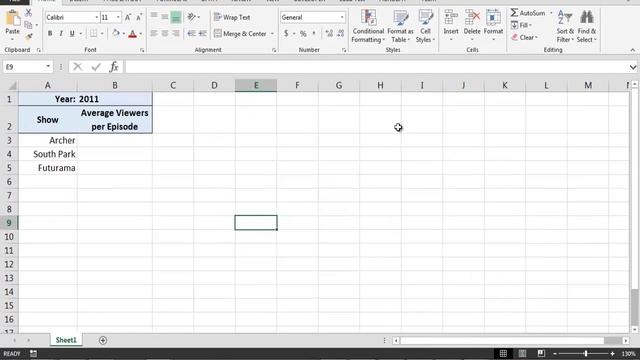Click the Merge & Center button

pos(240,33)
